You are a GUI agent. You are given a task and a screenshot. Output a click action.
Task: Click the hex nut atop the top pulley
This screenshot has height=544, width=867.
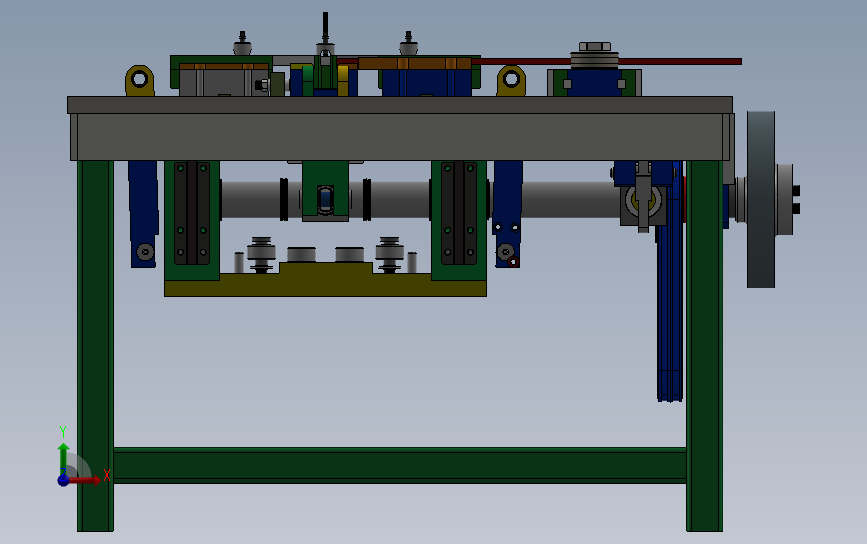(x=594, y=46)
